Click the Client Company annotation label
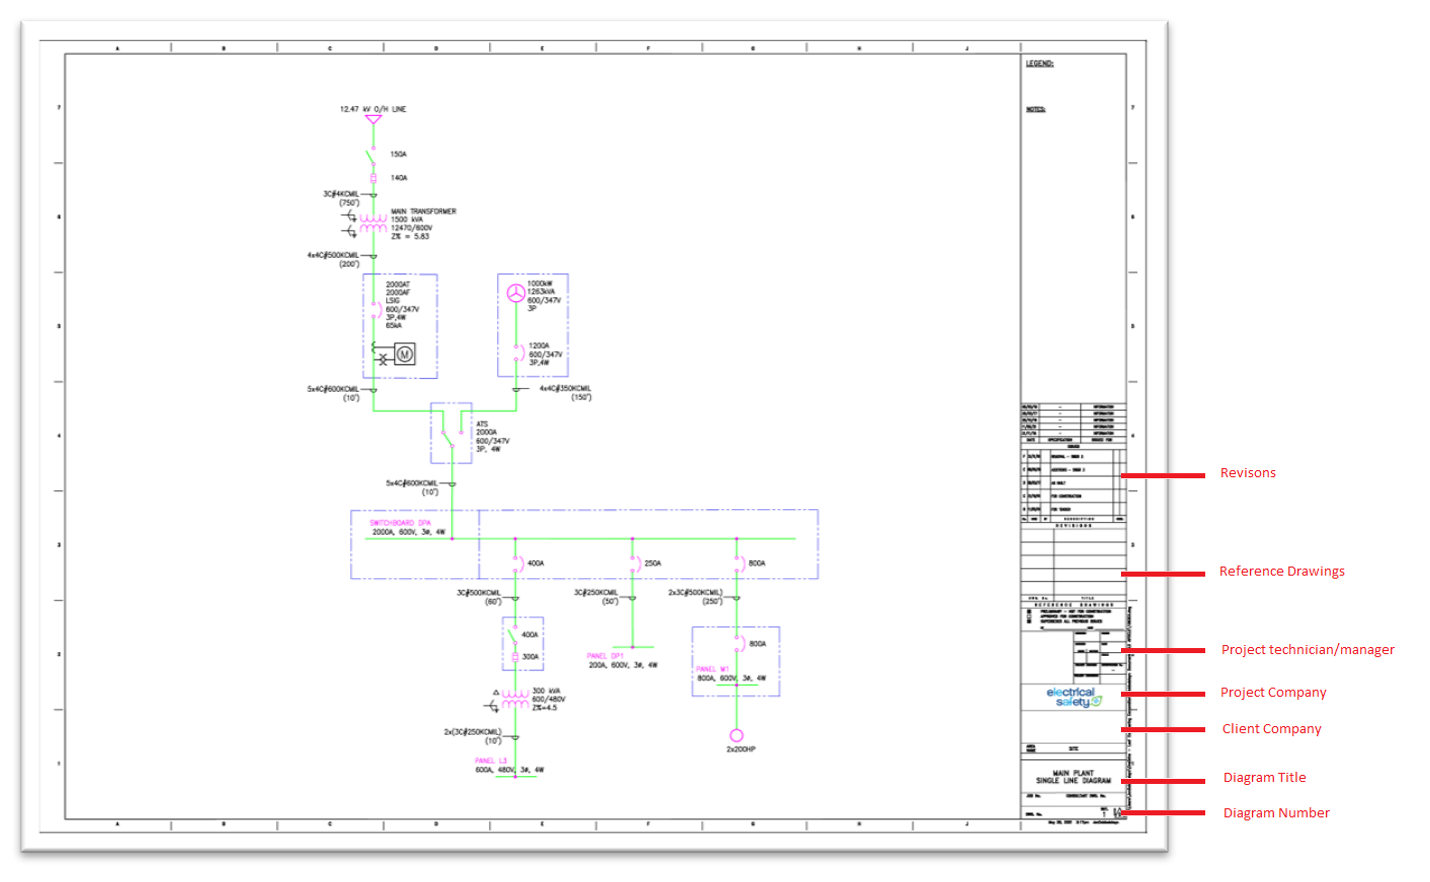The height and width of the screenshot is (882, 1430). click(x=1272, y=729)
